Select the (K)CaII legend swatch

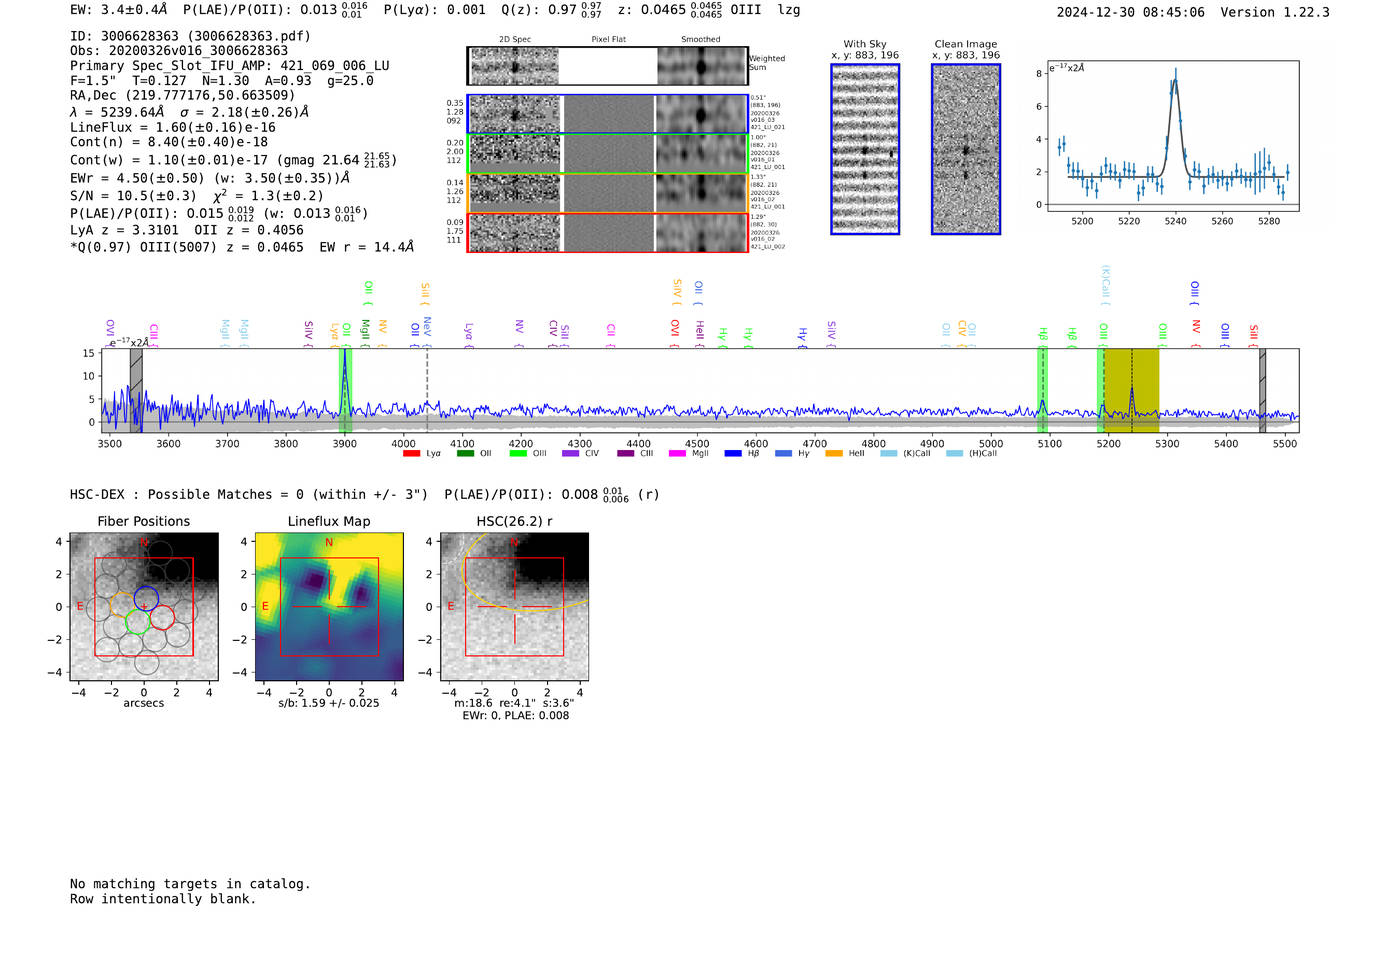[x=889, y=454]
